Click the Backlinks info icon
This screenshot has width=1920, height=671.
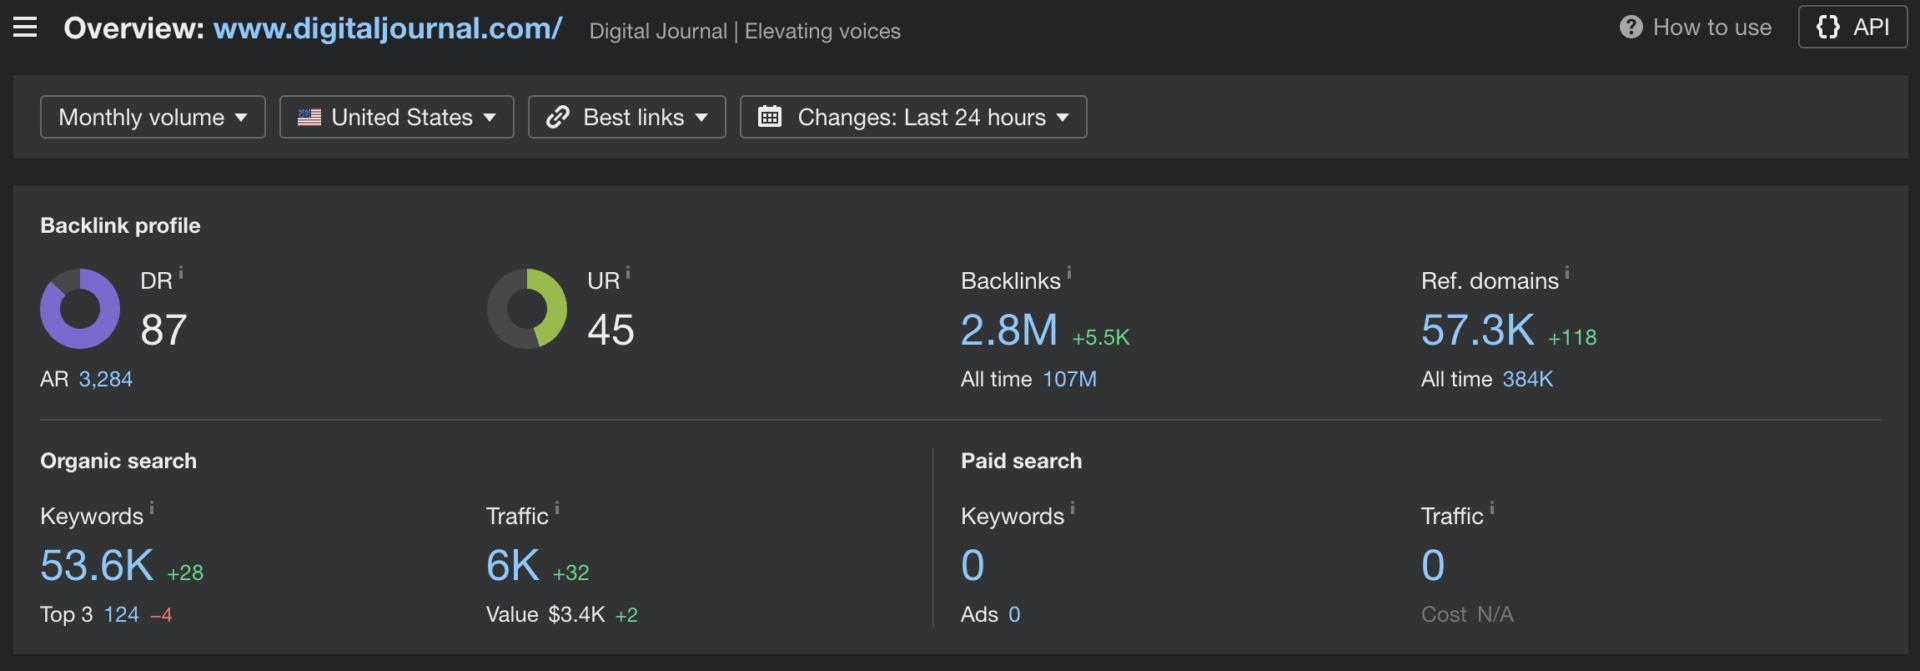click(x=1069, y=273)
